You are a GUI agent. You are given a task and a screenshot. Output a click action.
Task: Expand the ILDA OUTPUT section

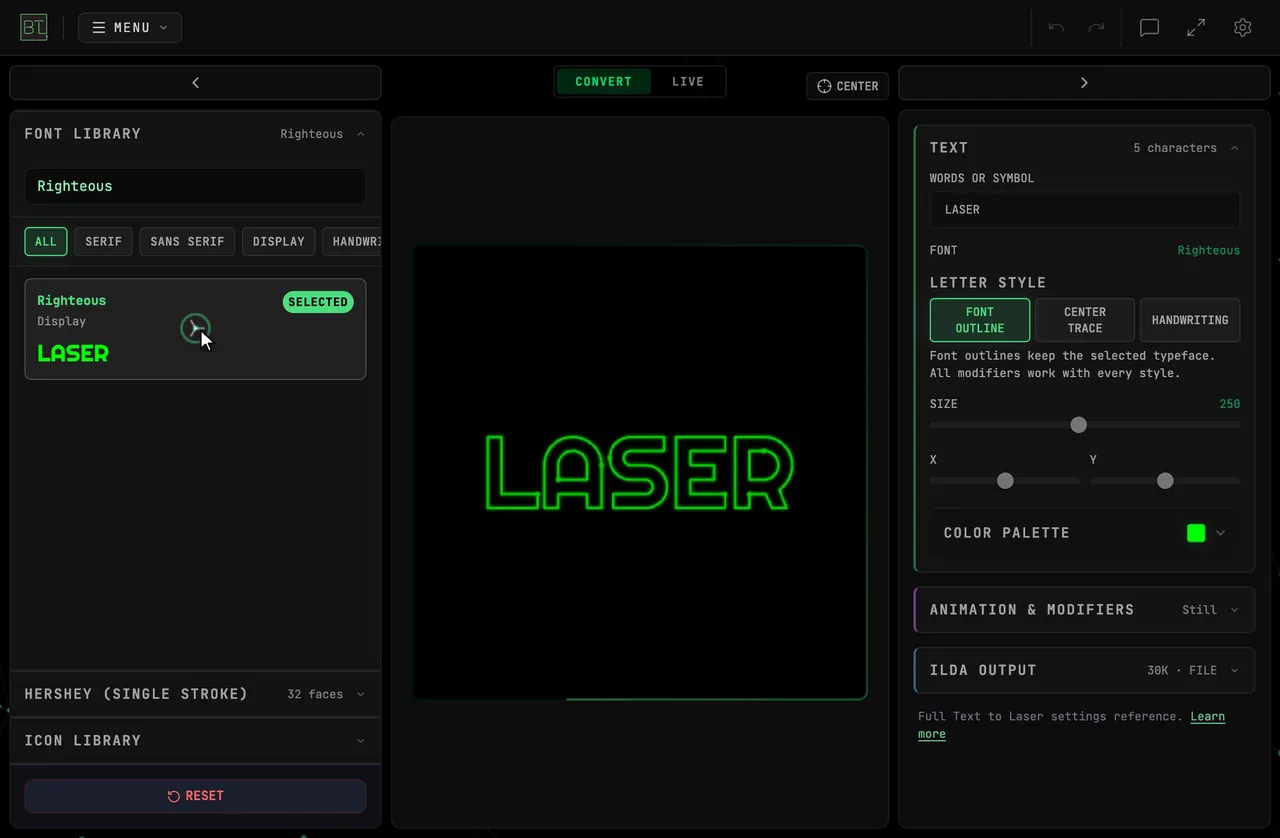[x=1084, y=671]
